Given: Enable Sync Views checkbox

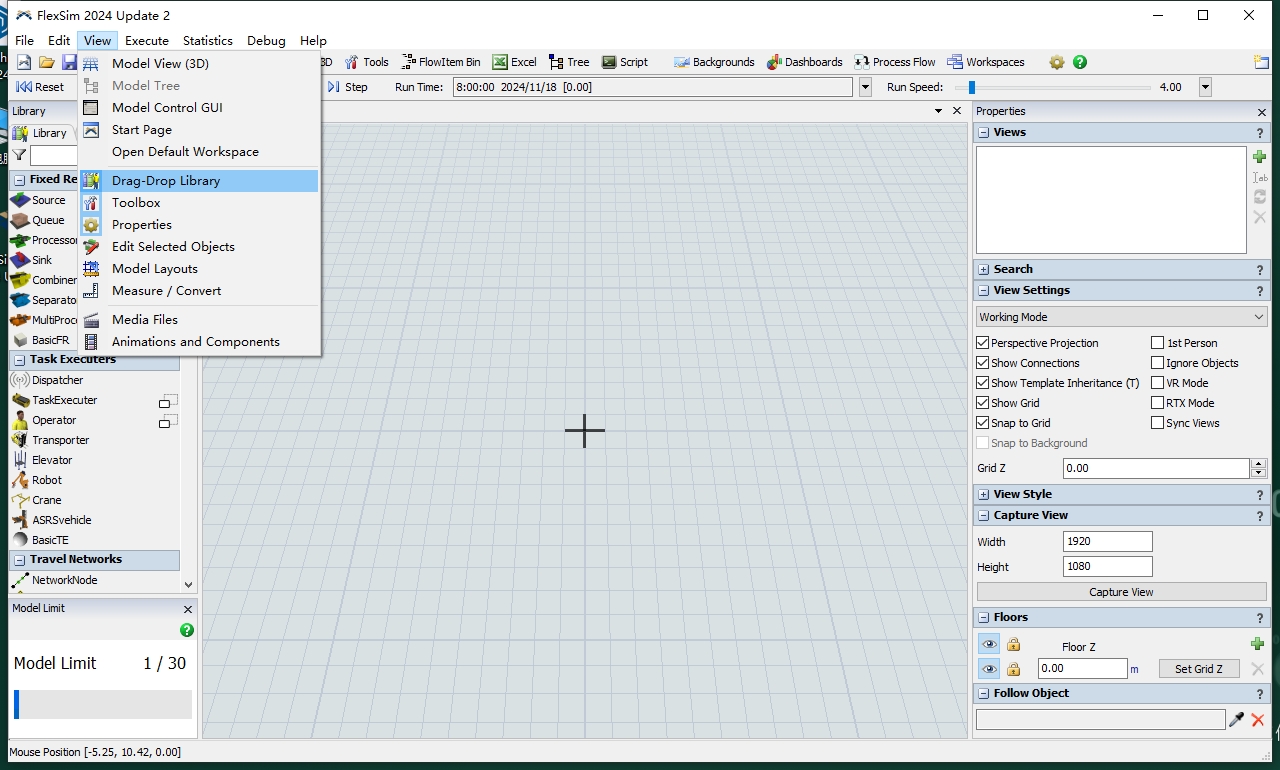Looking at the screenshot, I should pos(1158,423).
